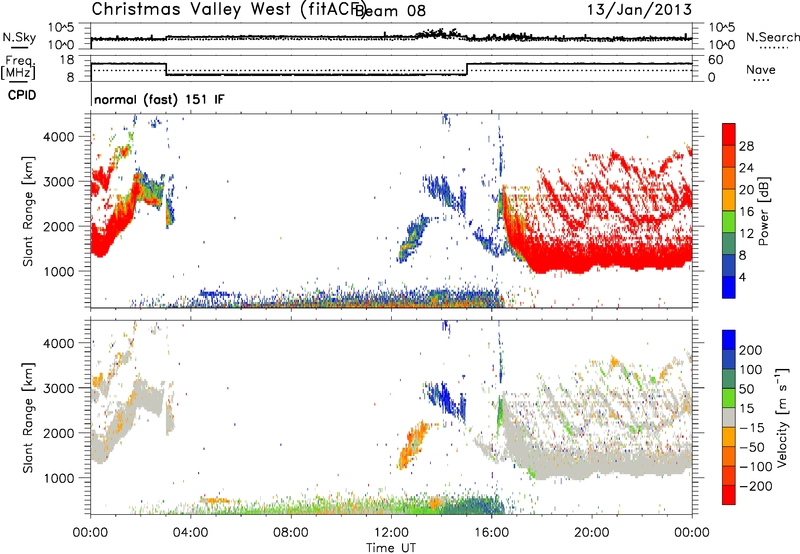Click the 'N.Search' legend label
800x554 pixels.
[x=773, y=37]
